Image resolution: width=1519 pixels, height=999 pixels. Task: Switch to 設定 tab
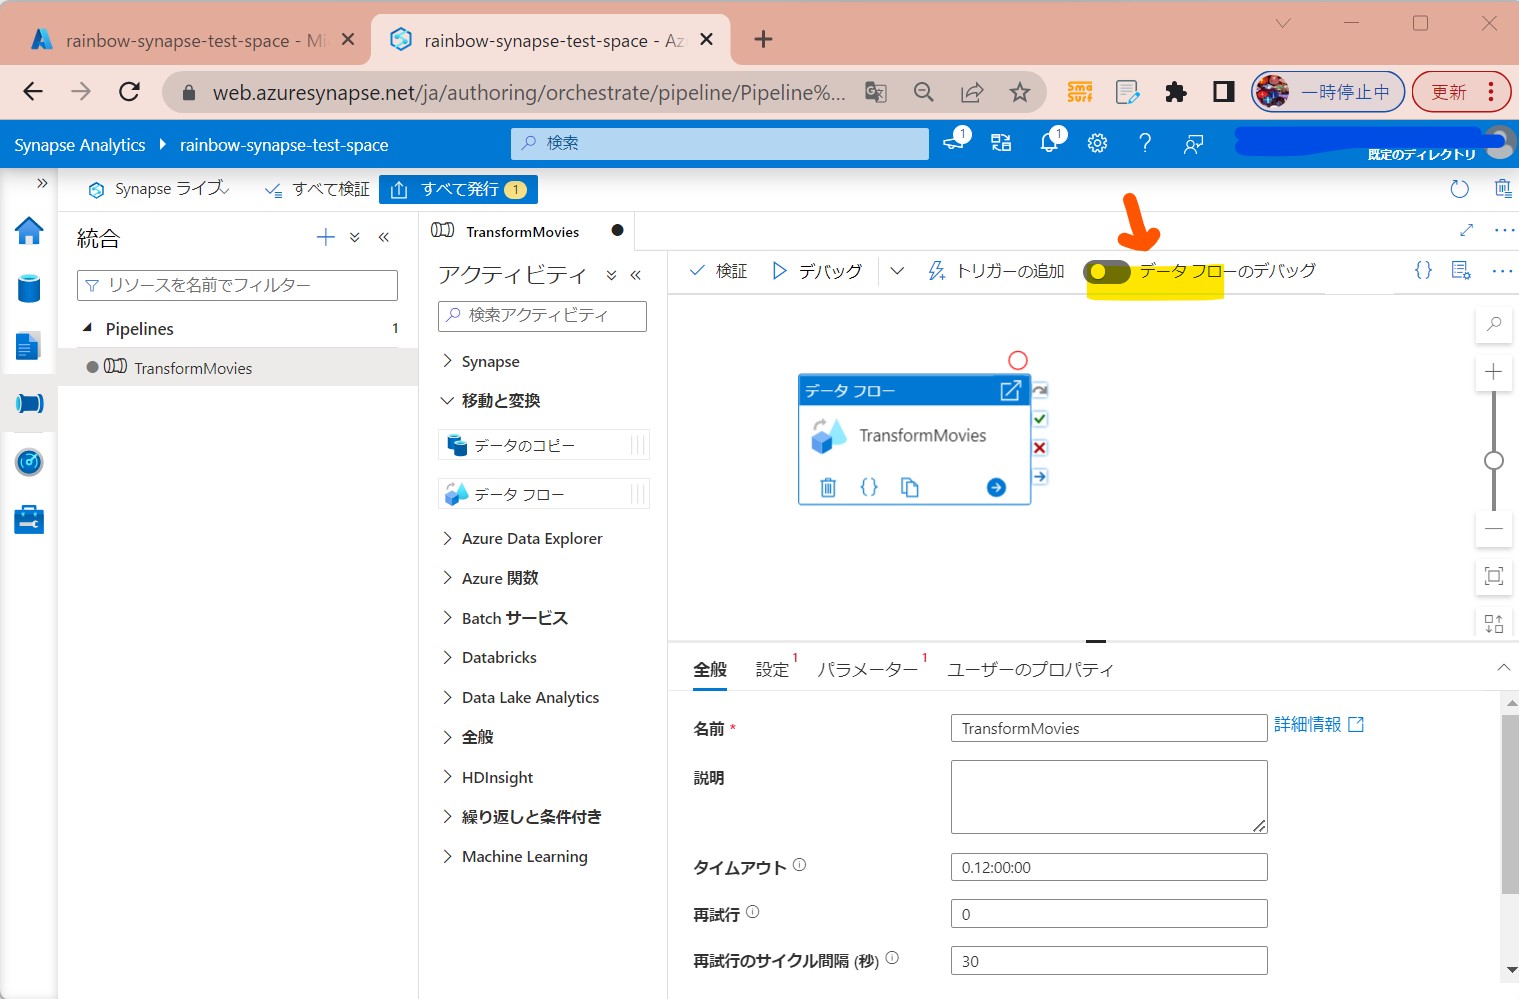click(772, 669)
